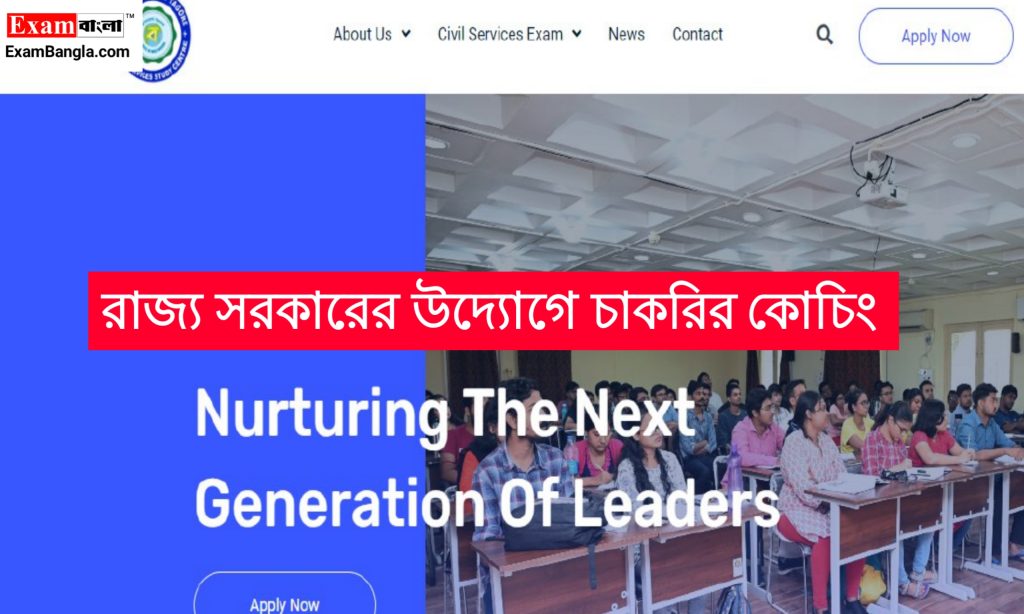
Task: Go to the News page
Action: point(626,34)
